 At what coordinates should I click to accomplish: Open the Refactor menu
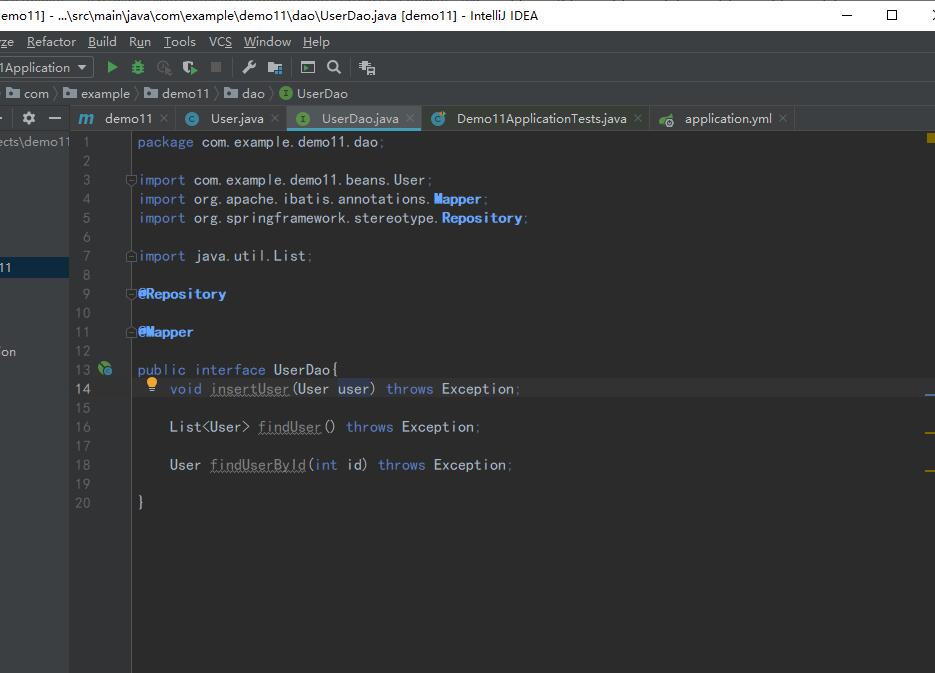(51, 42)
